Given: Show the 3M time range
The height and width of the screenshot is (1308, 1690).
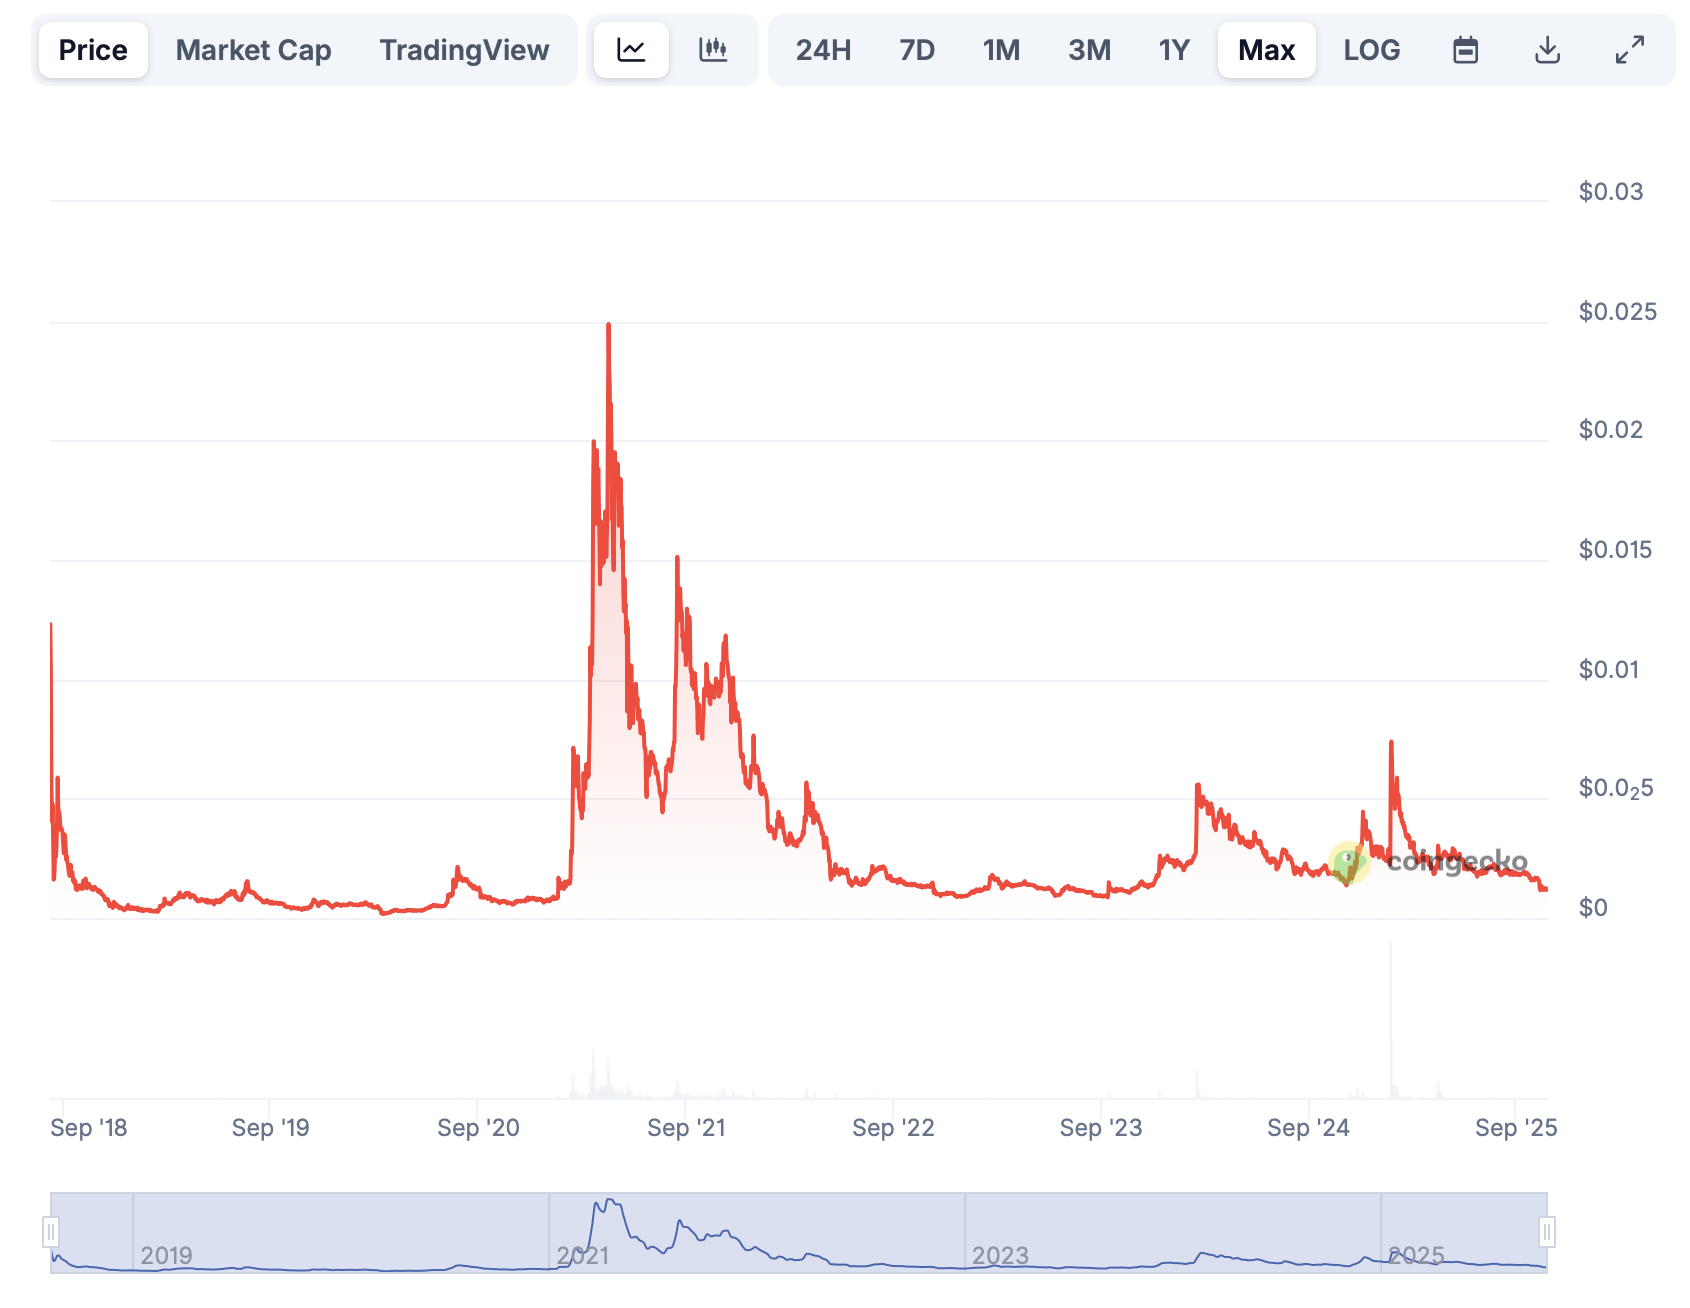Looking at the screenshot, I should point(1089,50).
